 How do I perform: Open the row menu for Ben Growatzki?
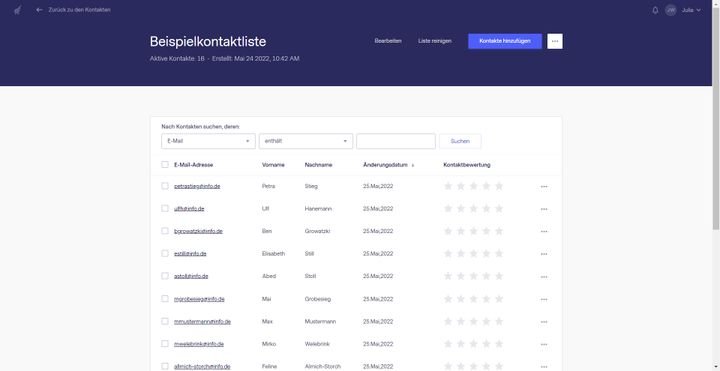pos(544,231)
